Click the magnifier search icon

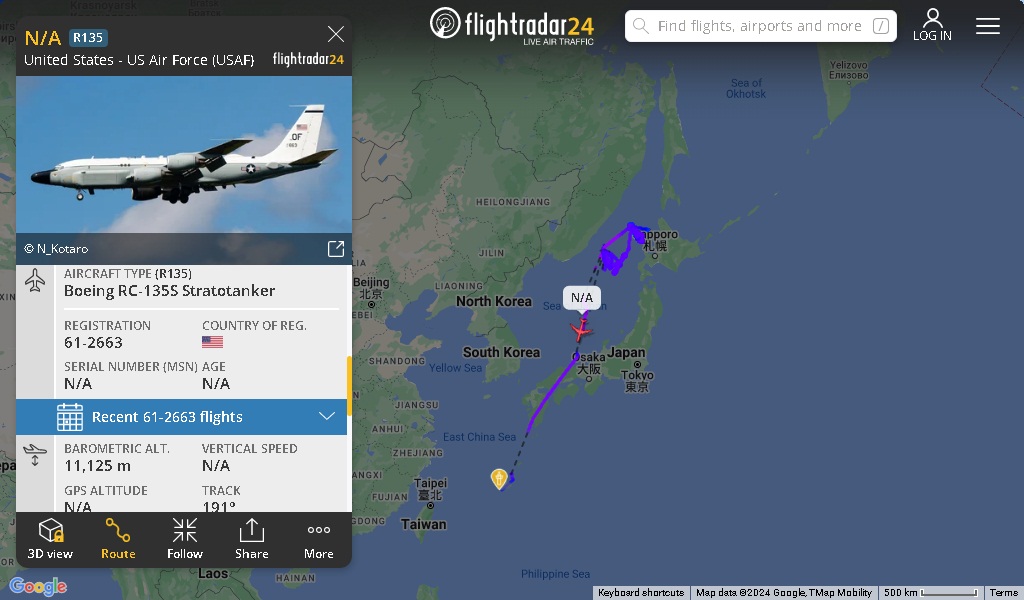(x=641, y=26)
